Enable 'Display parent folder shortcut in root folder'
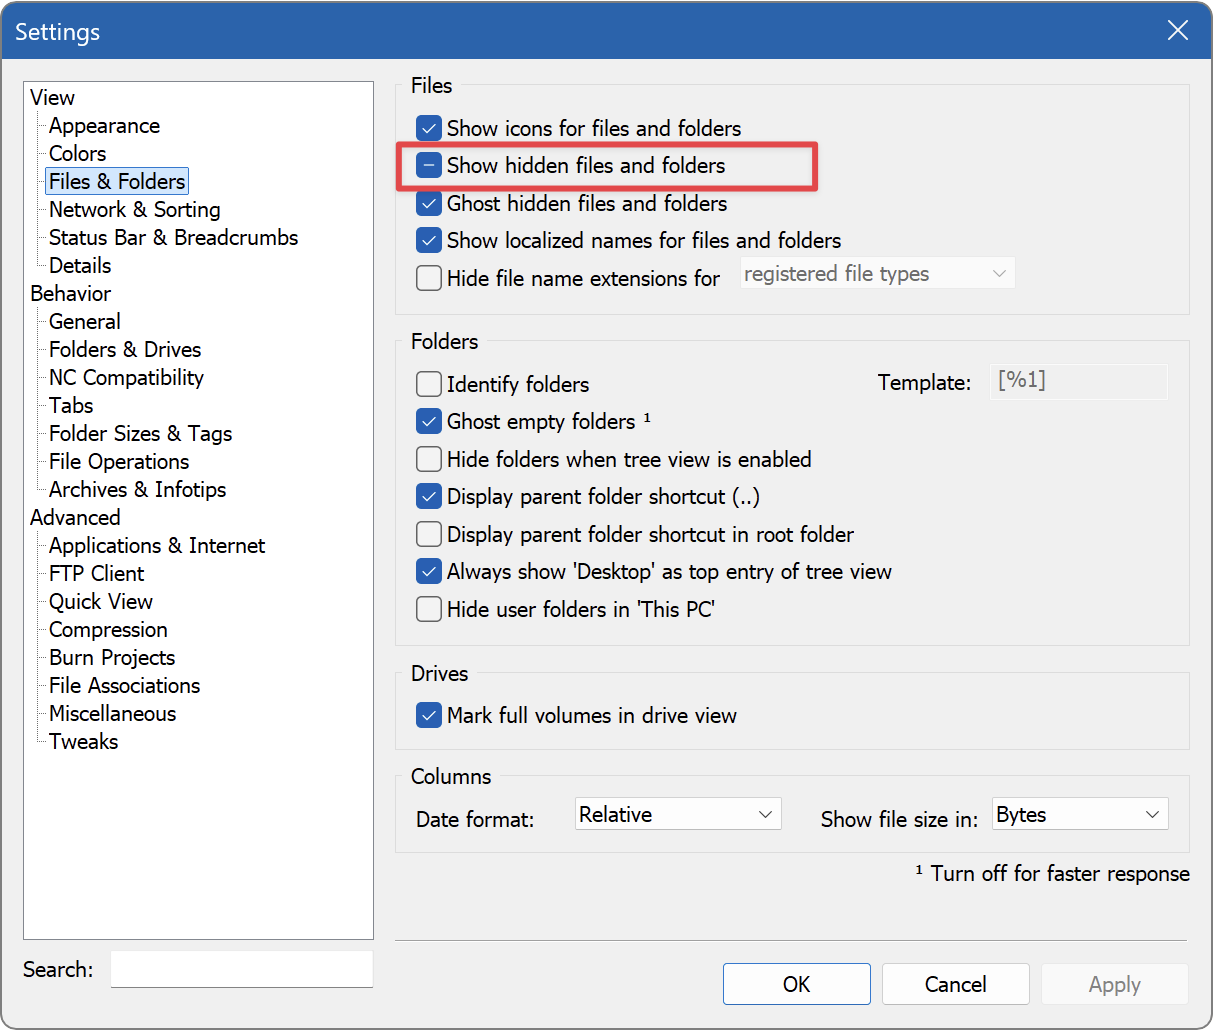Screen dimensions: 1214x1030 [x=429, y=534]
